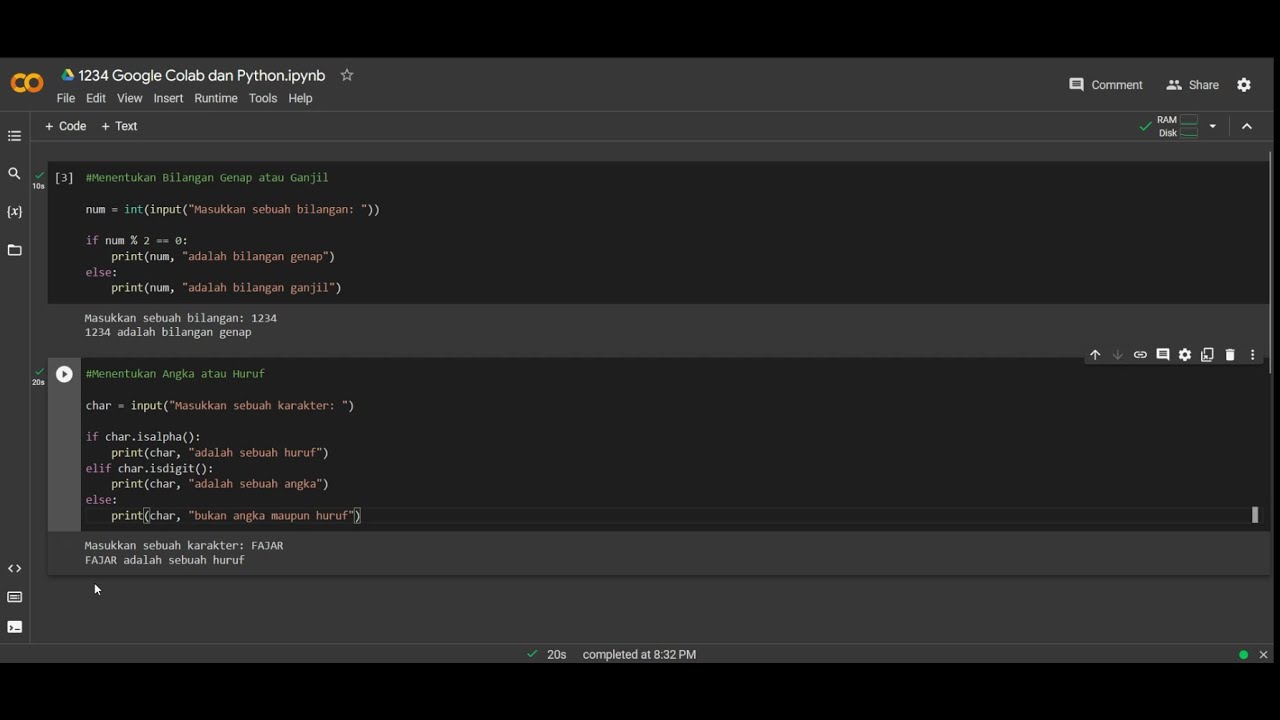Image resolution: width=1280 pixels, height=720 pixels.
Task: Click the comment line Menentukan Bilangan Genap atau Ganjil
Action: point(207,178)
